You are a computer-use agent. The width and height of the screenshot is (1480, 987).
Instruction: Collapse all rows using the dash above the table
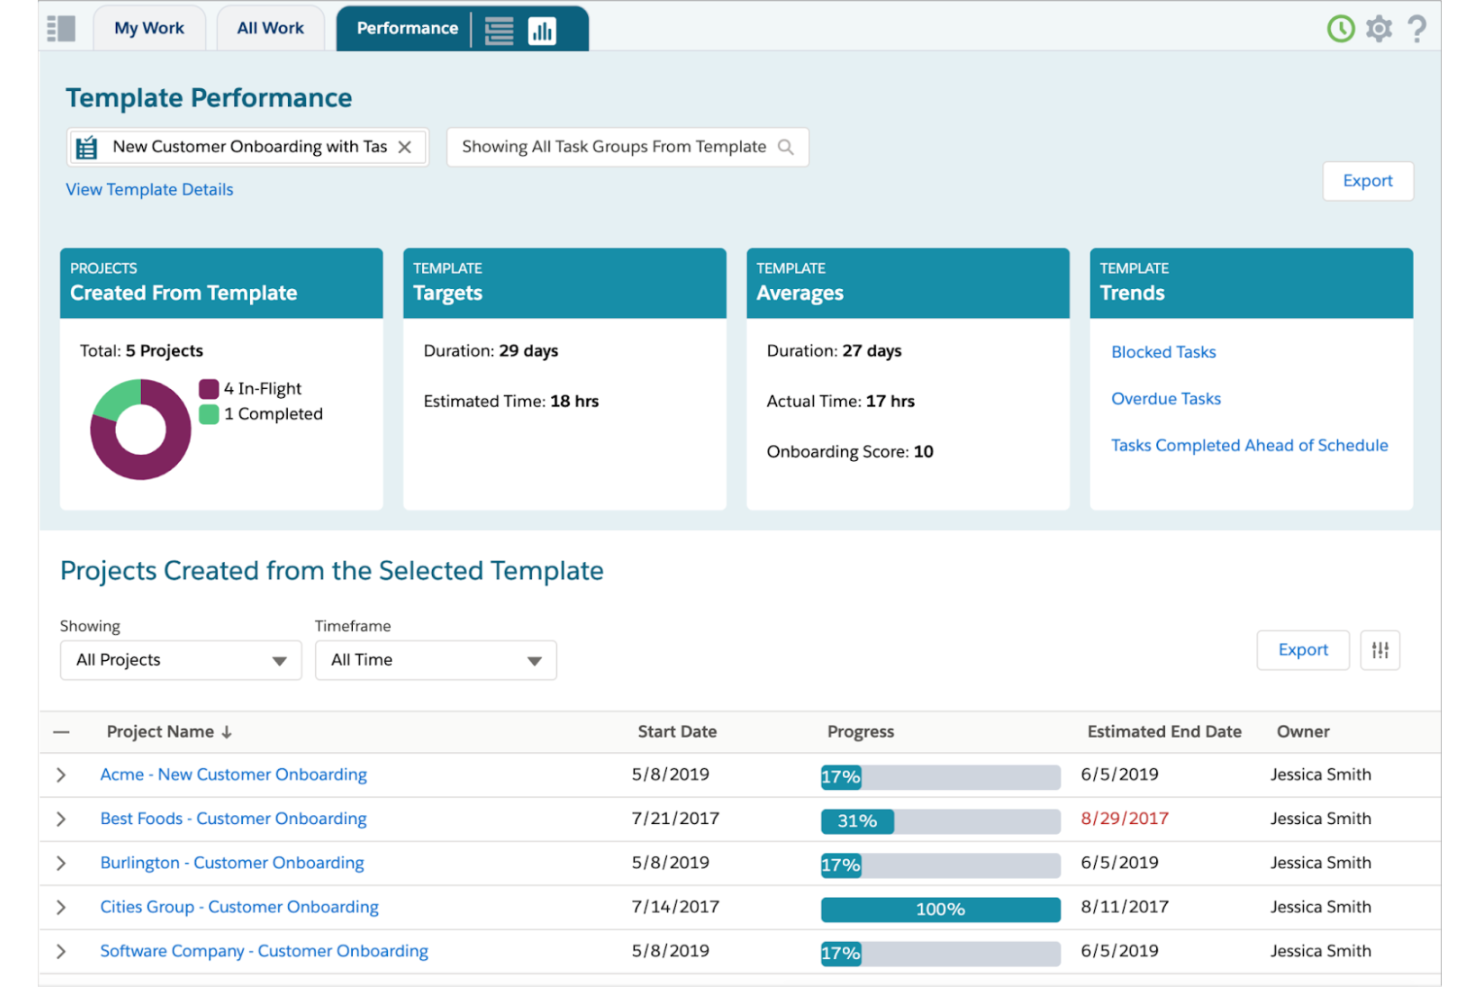[62, 731]
